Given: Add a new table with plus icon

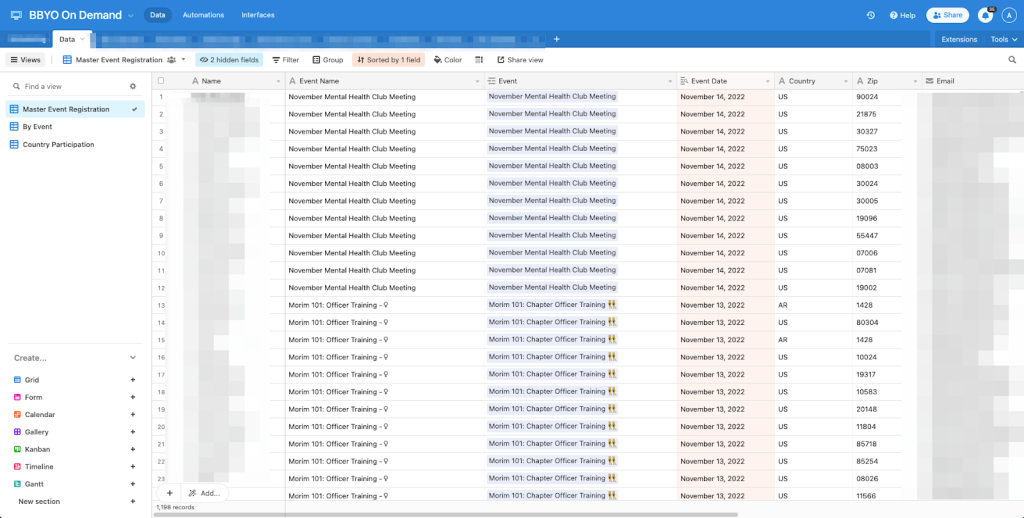Looking at the screenshot, I should click(556, 39).
